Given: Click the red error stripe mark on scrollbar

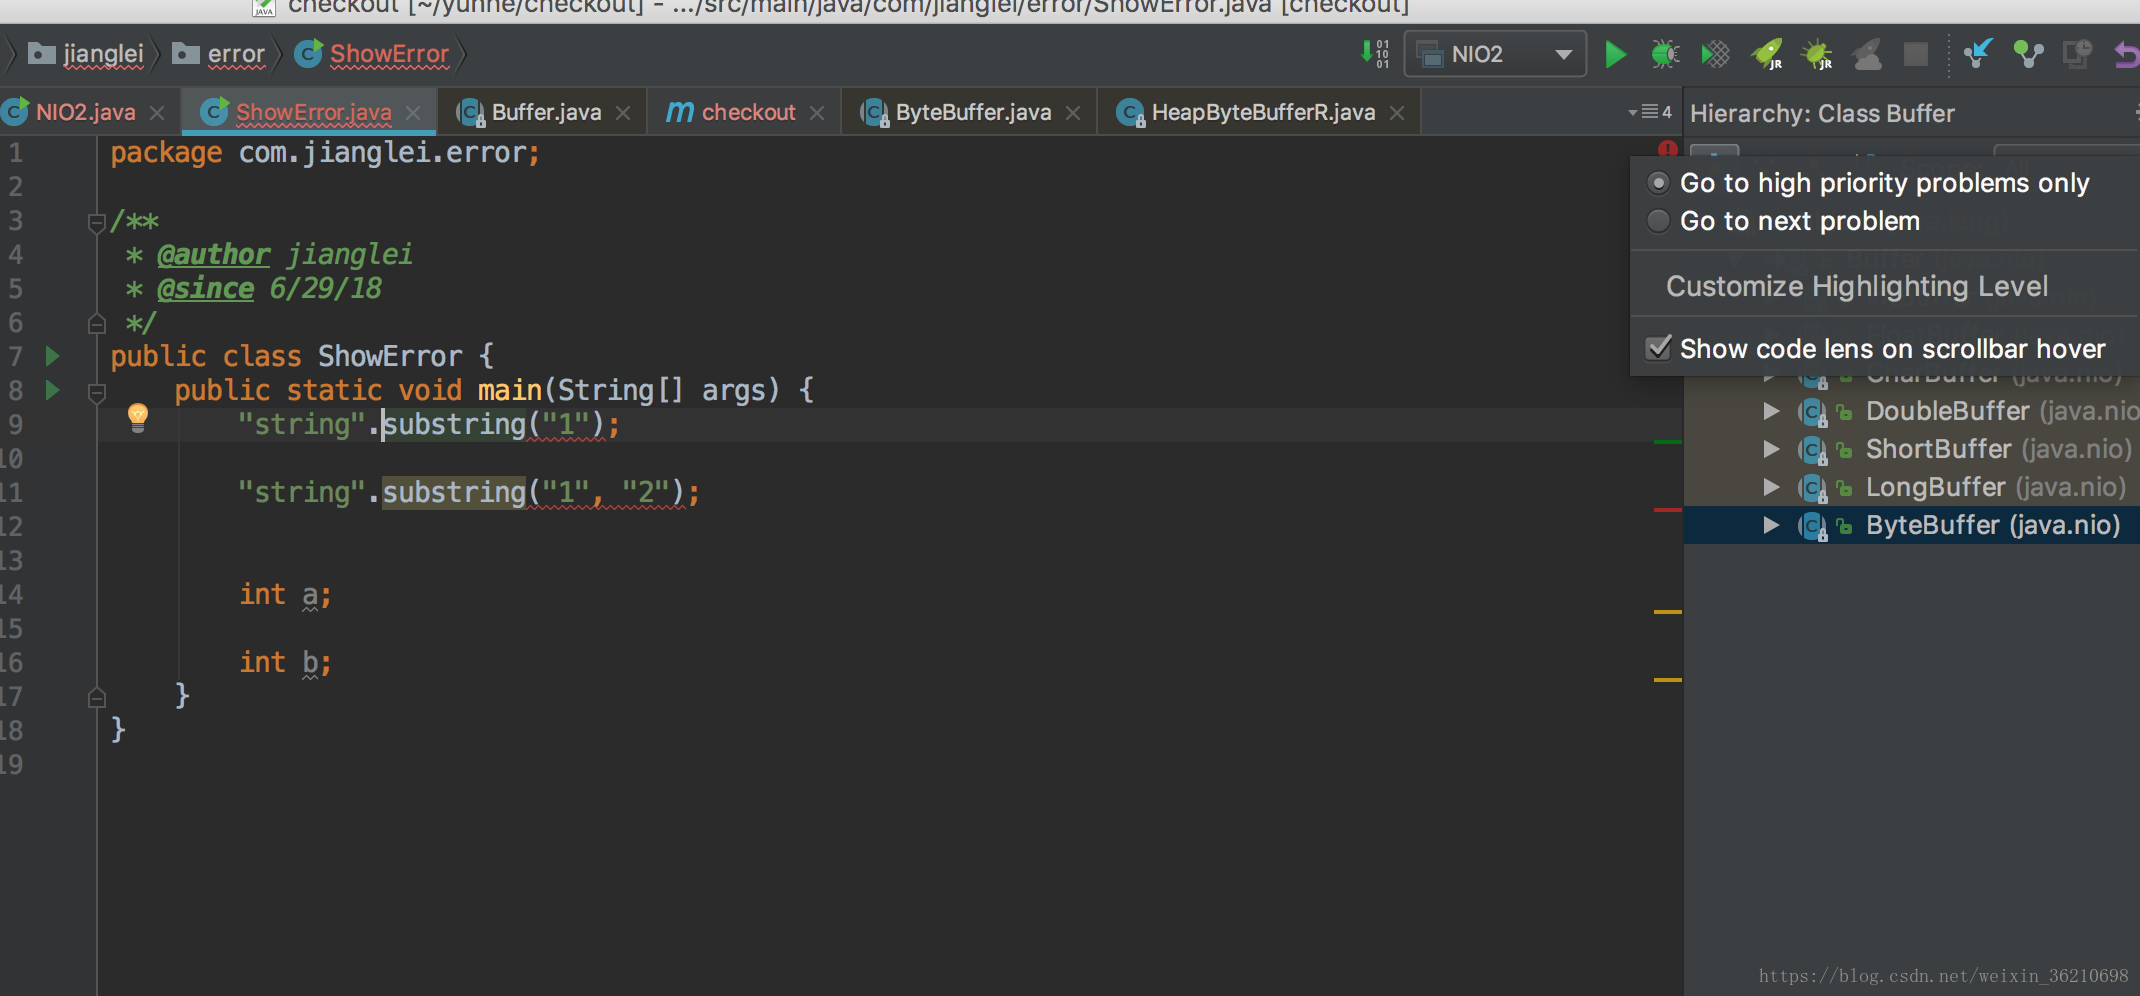Looking at the screenshot, I should click(1667, 510).
